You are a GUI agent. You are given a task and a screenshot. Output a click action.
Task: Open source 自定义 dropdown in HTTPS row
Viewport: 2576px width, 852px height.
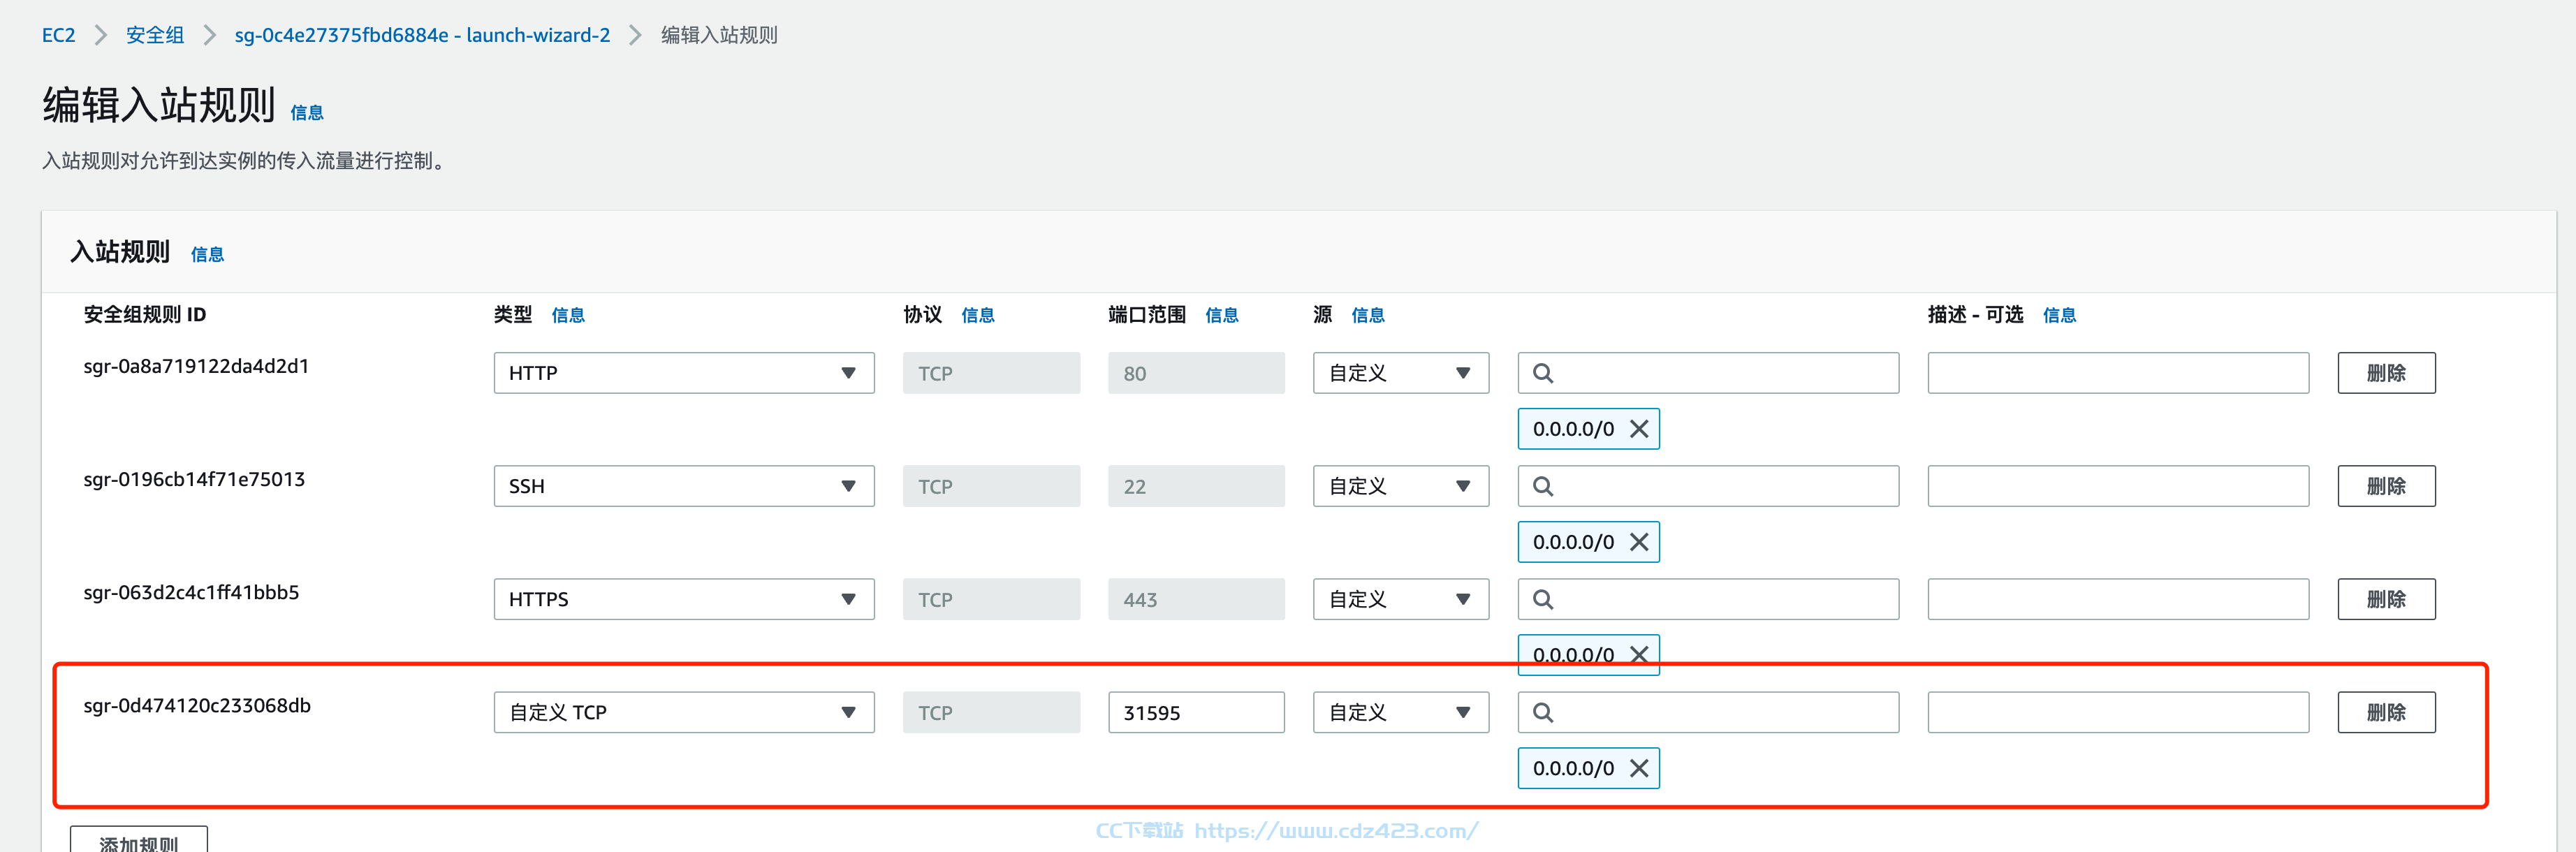tap(1401, 599)
